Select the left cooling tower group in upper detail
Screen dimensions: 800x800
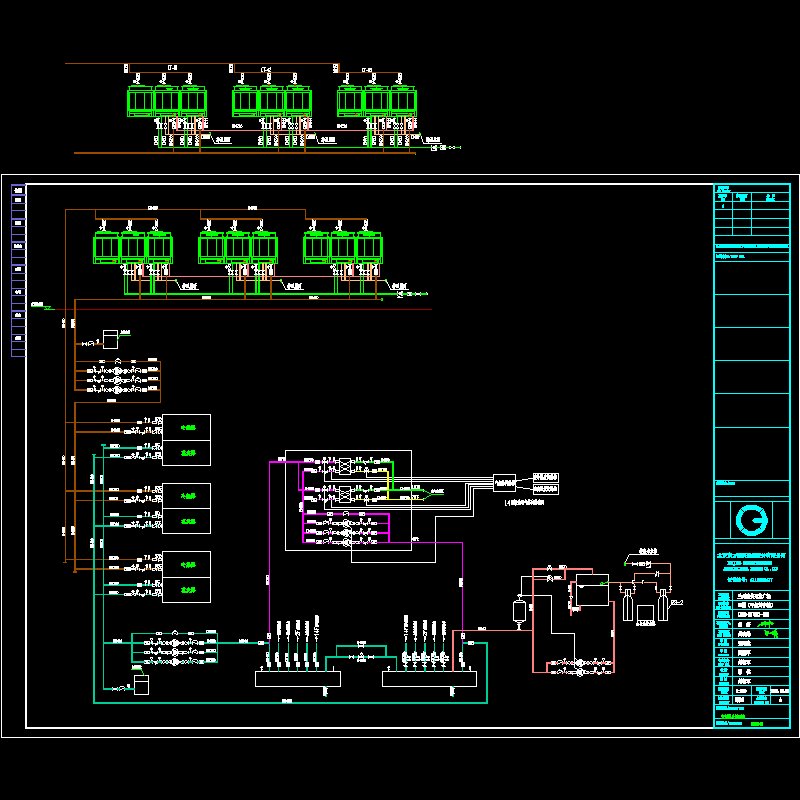click(167, 101)
